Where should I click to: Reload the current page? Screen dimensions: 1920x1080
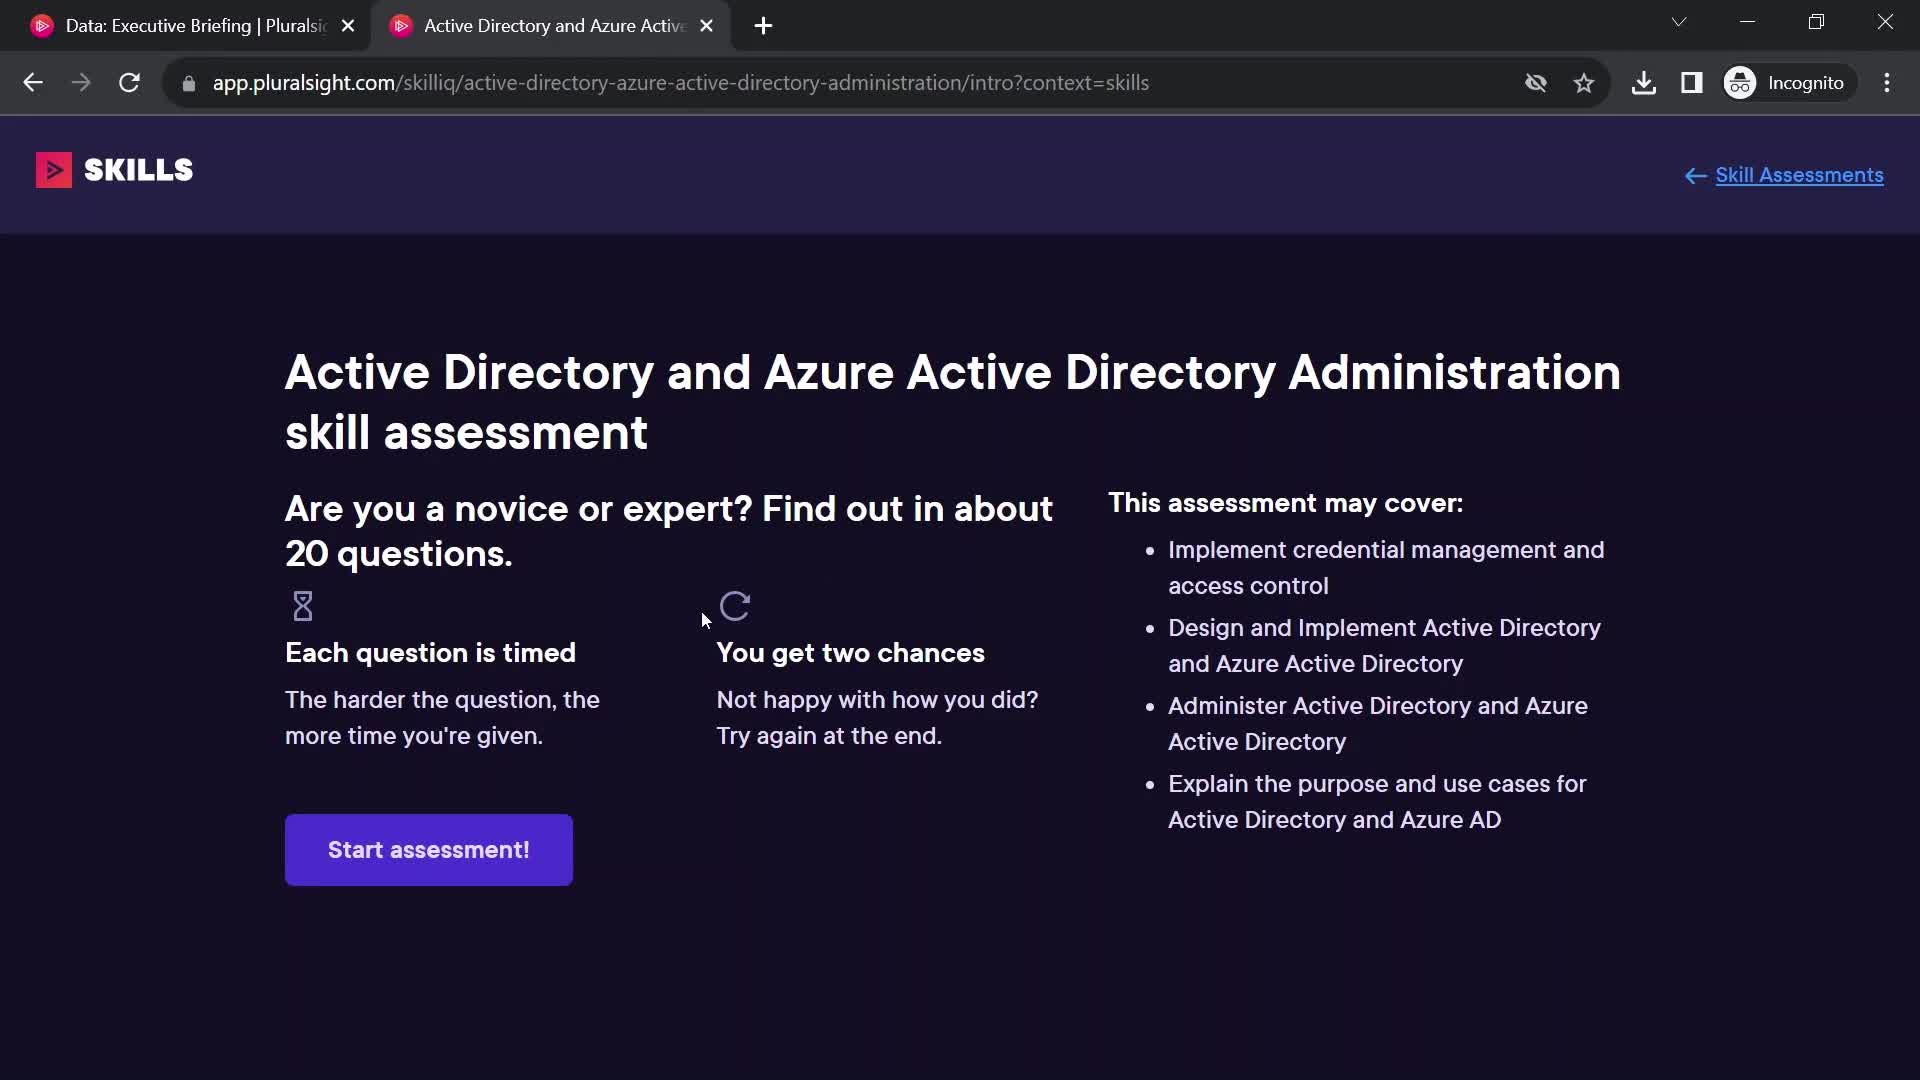tap(129, 83)
